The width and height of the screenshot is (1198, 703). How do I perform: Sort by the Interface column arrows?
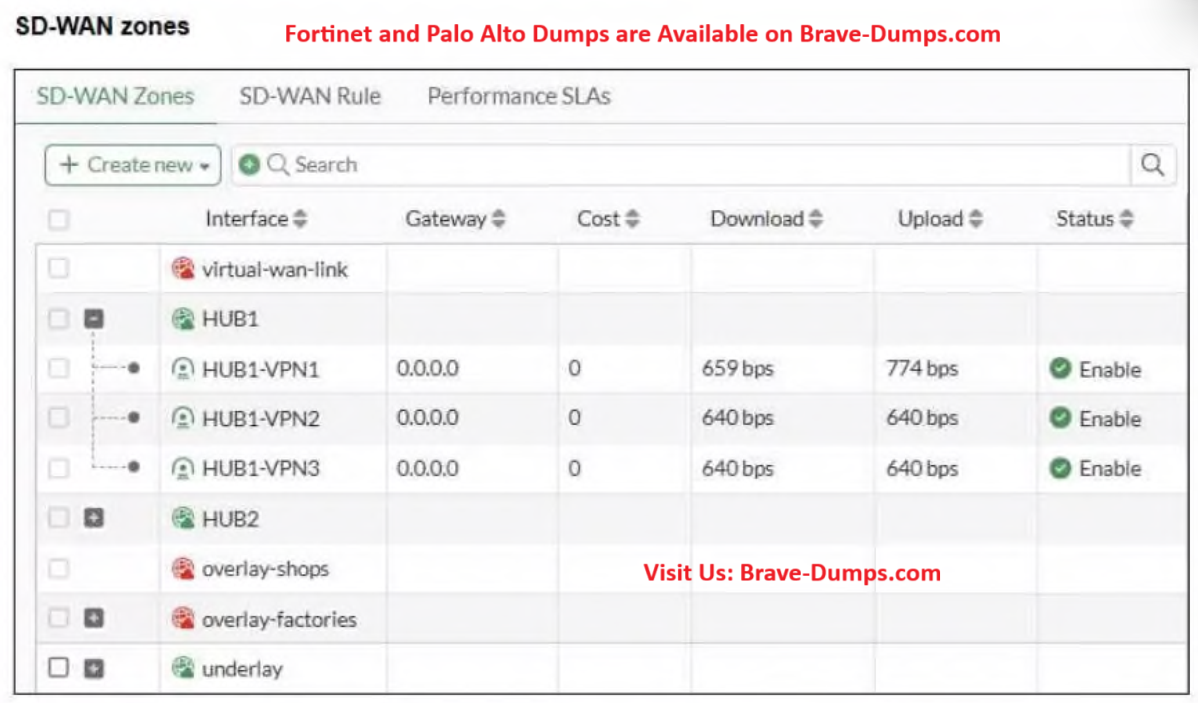300,219
